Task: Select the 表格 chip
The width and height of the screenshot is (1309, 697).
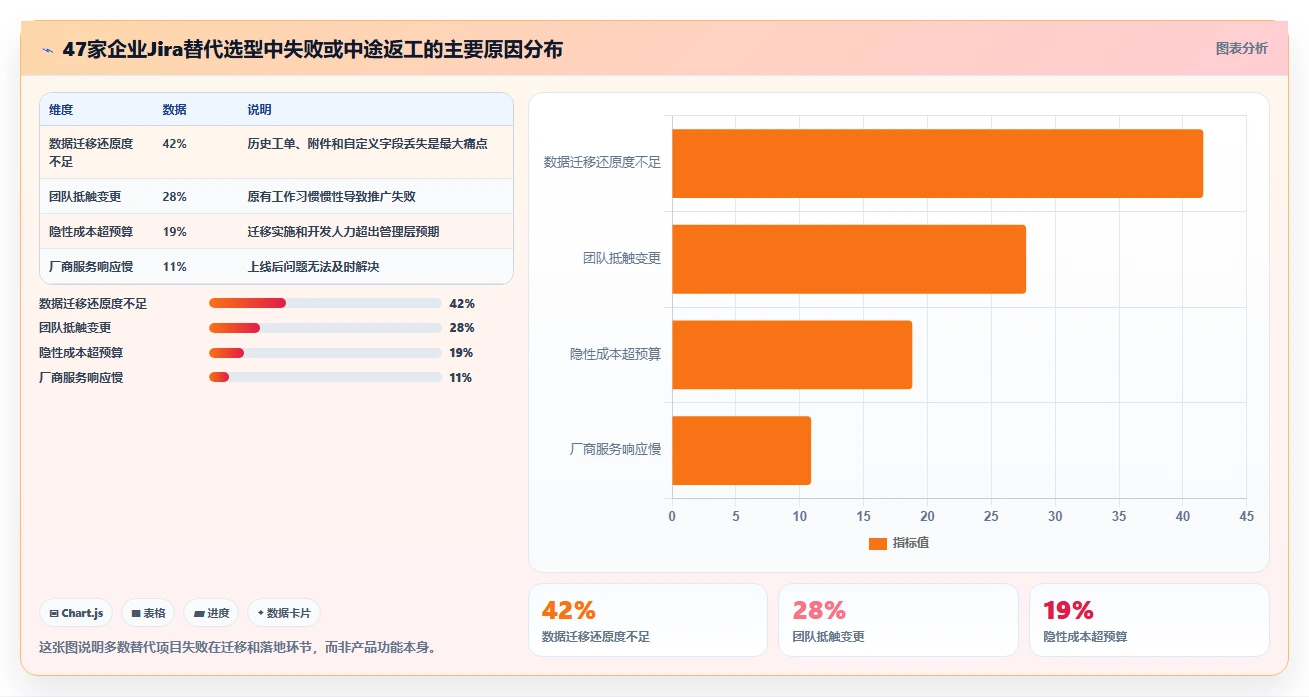Action: (148, 613)
